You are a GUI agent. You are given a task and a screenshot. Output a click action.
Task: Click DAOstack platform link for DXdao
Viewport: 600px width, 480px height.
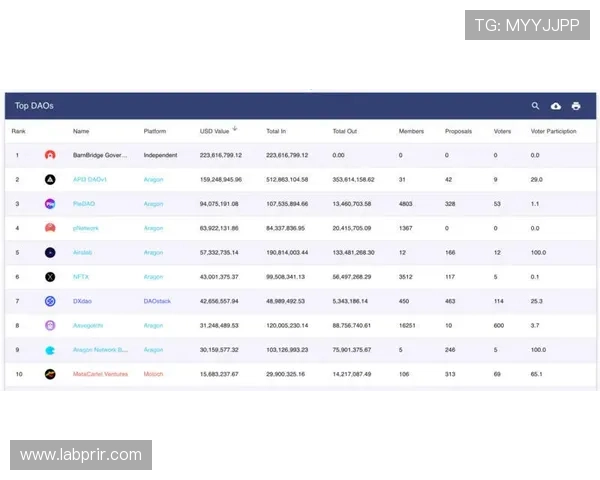(x=158, y=301)
